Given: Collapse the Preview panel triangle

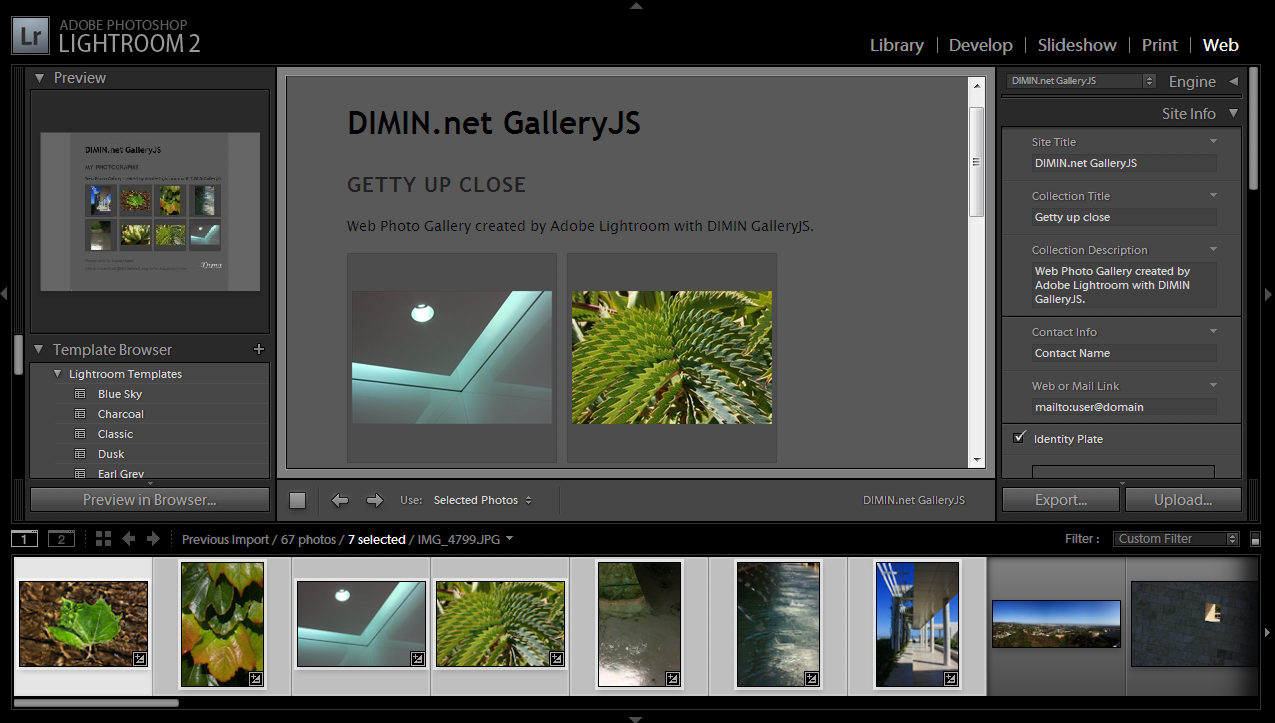Looking at the screenshot, I should [x=40, y=78].
